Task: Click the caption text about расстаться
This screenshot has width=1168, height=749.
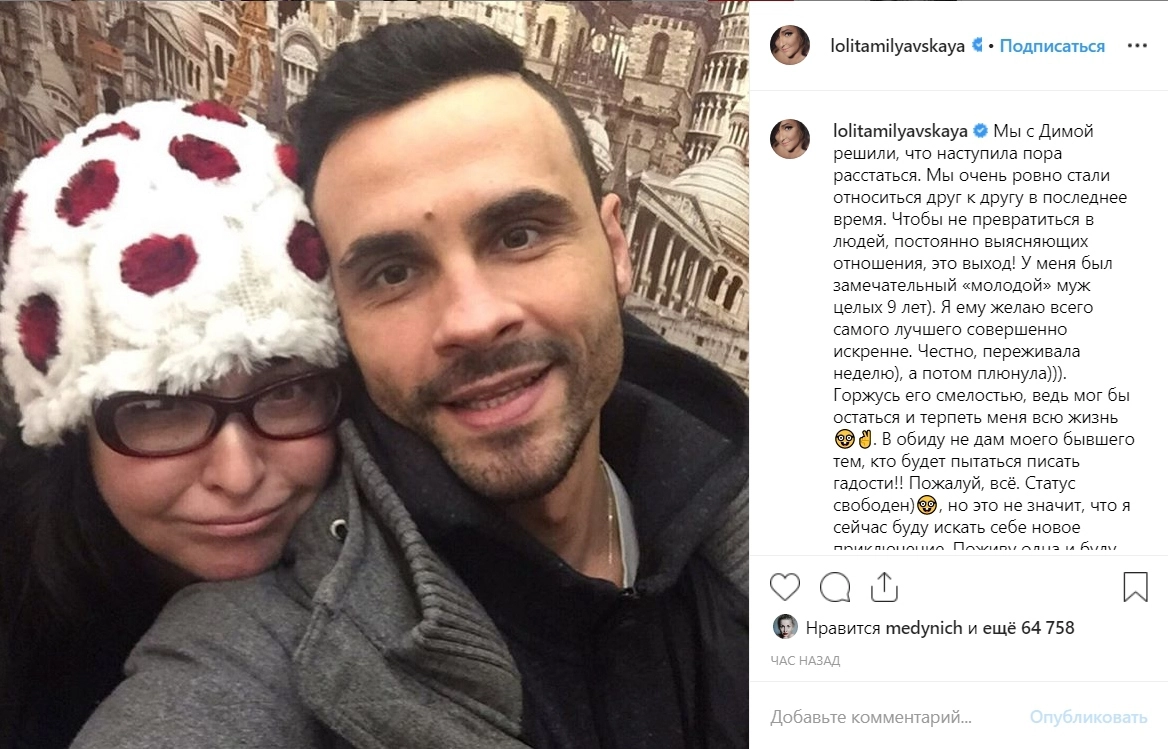Action: pos(982,328)
